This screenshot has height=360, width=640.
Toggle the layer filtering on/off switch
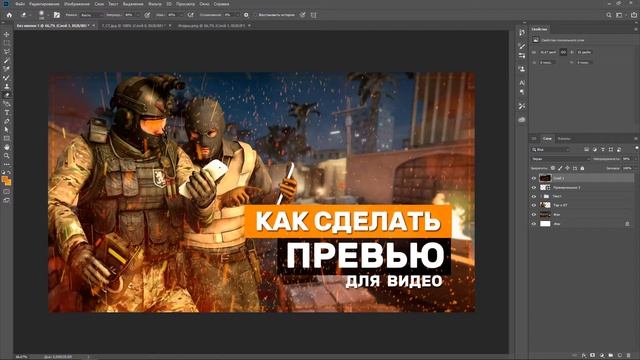click(x=636, y=148)
